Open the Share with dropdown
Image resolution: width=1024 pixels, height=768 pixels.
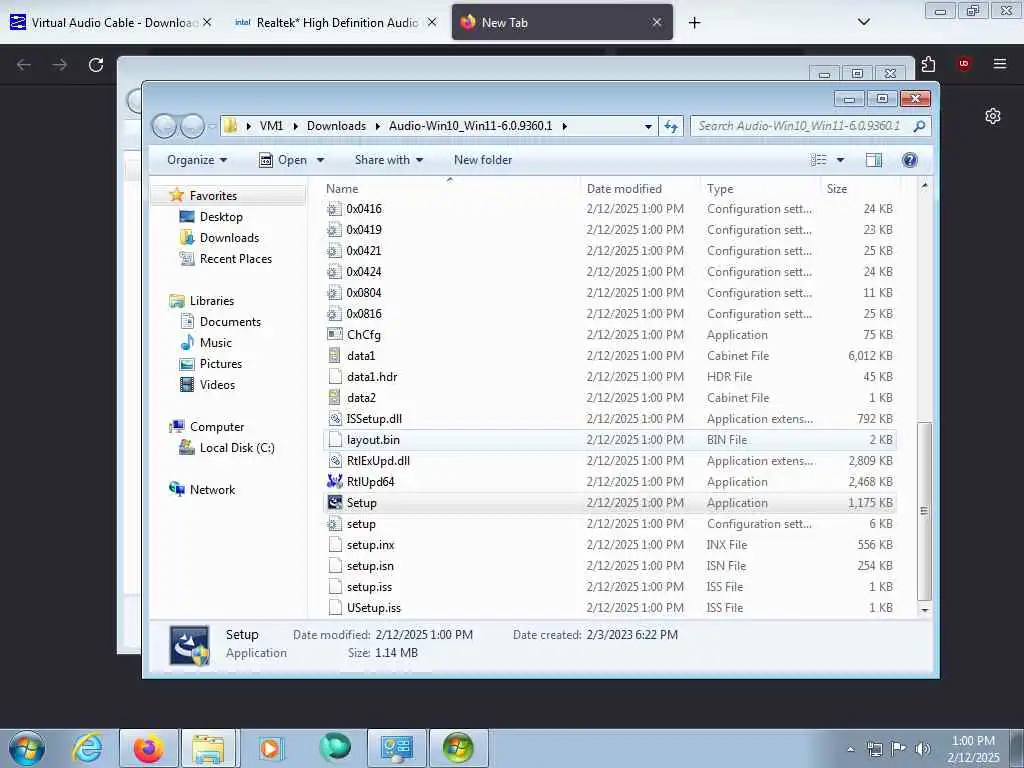tap(389, 160)
